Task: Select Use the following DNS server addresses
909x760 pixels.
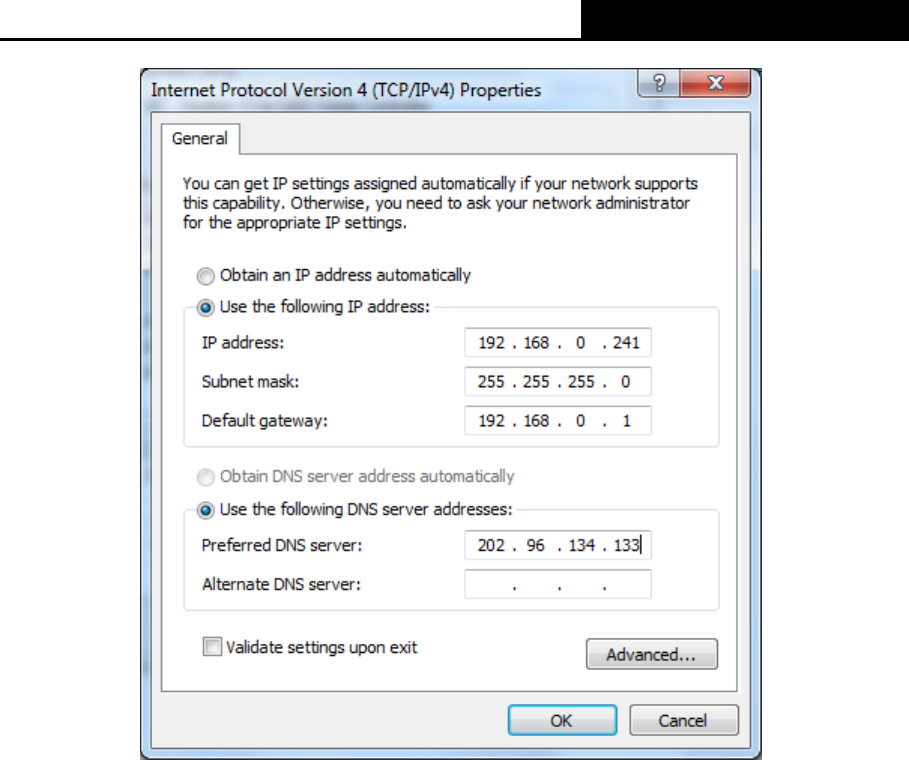Action: coord(205,510)
